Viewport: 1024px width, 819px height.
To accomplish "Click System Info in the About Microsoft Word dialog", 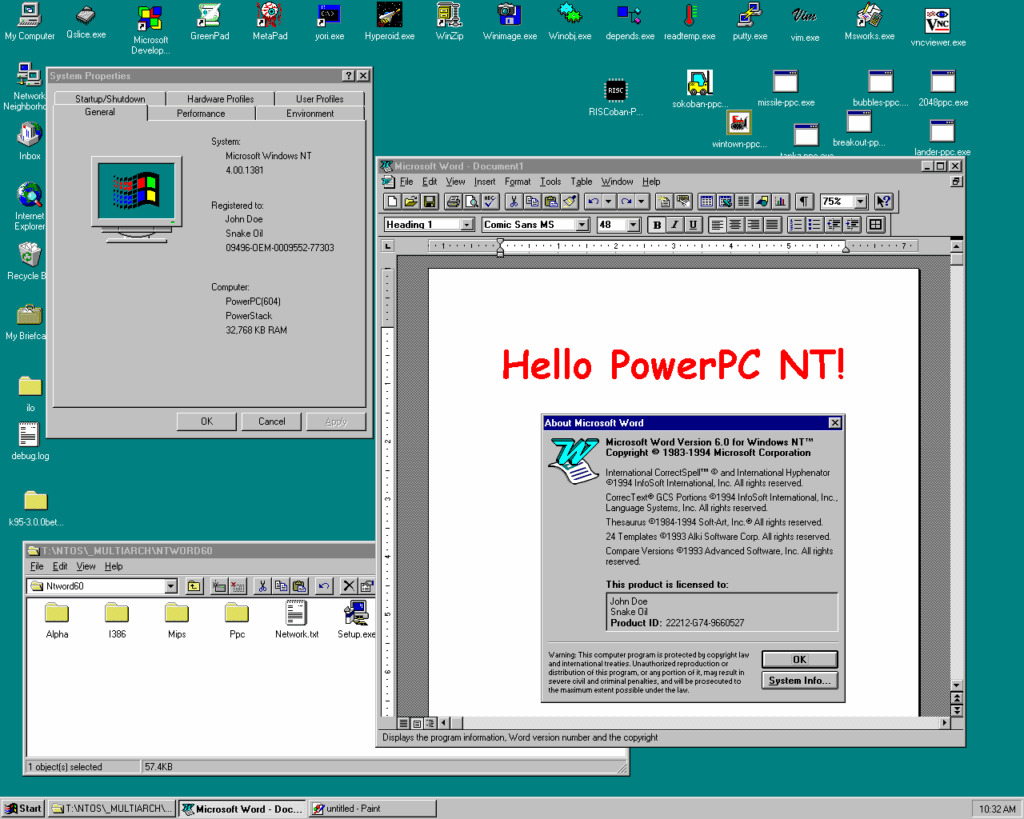I will [x=799, y=680].
